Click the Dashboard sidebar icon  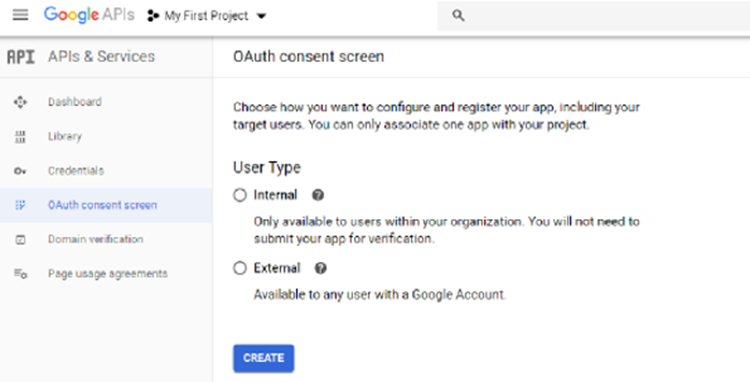20,102
